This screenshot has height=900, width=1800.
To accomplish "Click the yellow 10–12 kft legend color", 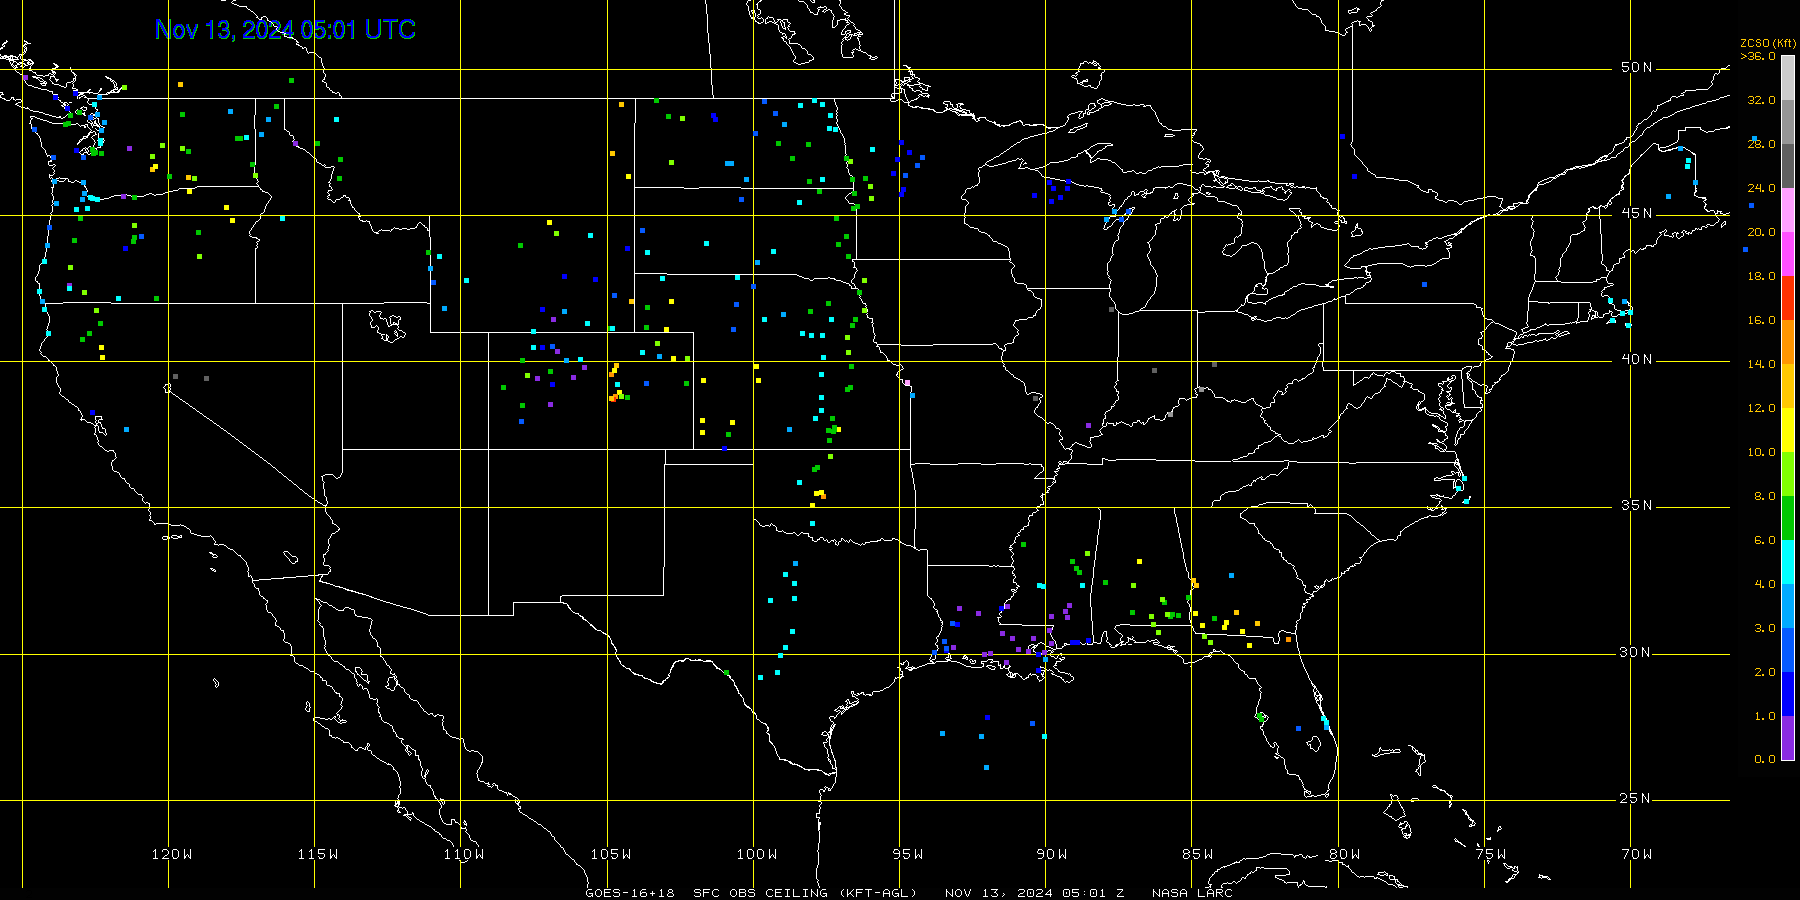I will [x=1788, y=430].
